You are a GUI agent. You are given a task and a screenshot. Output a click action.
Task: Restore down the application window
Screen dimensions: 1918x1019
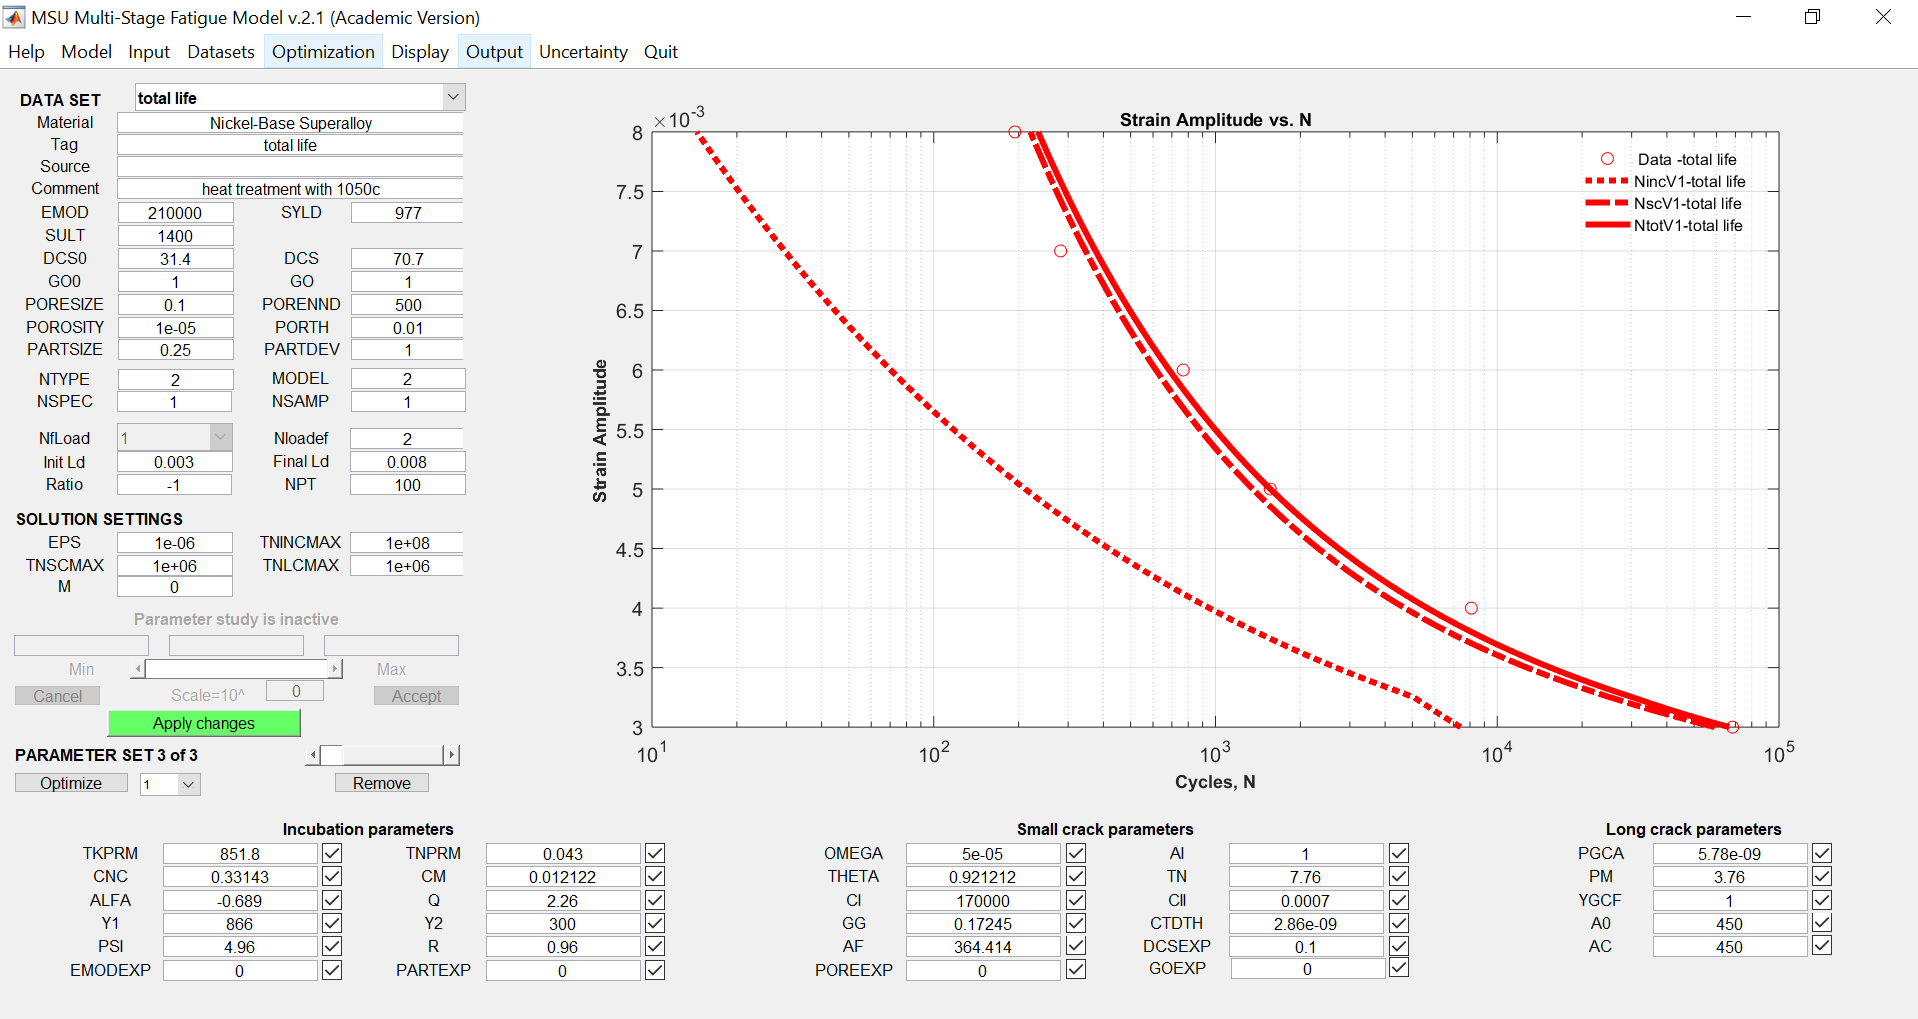1812,17
